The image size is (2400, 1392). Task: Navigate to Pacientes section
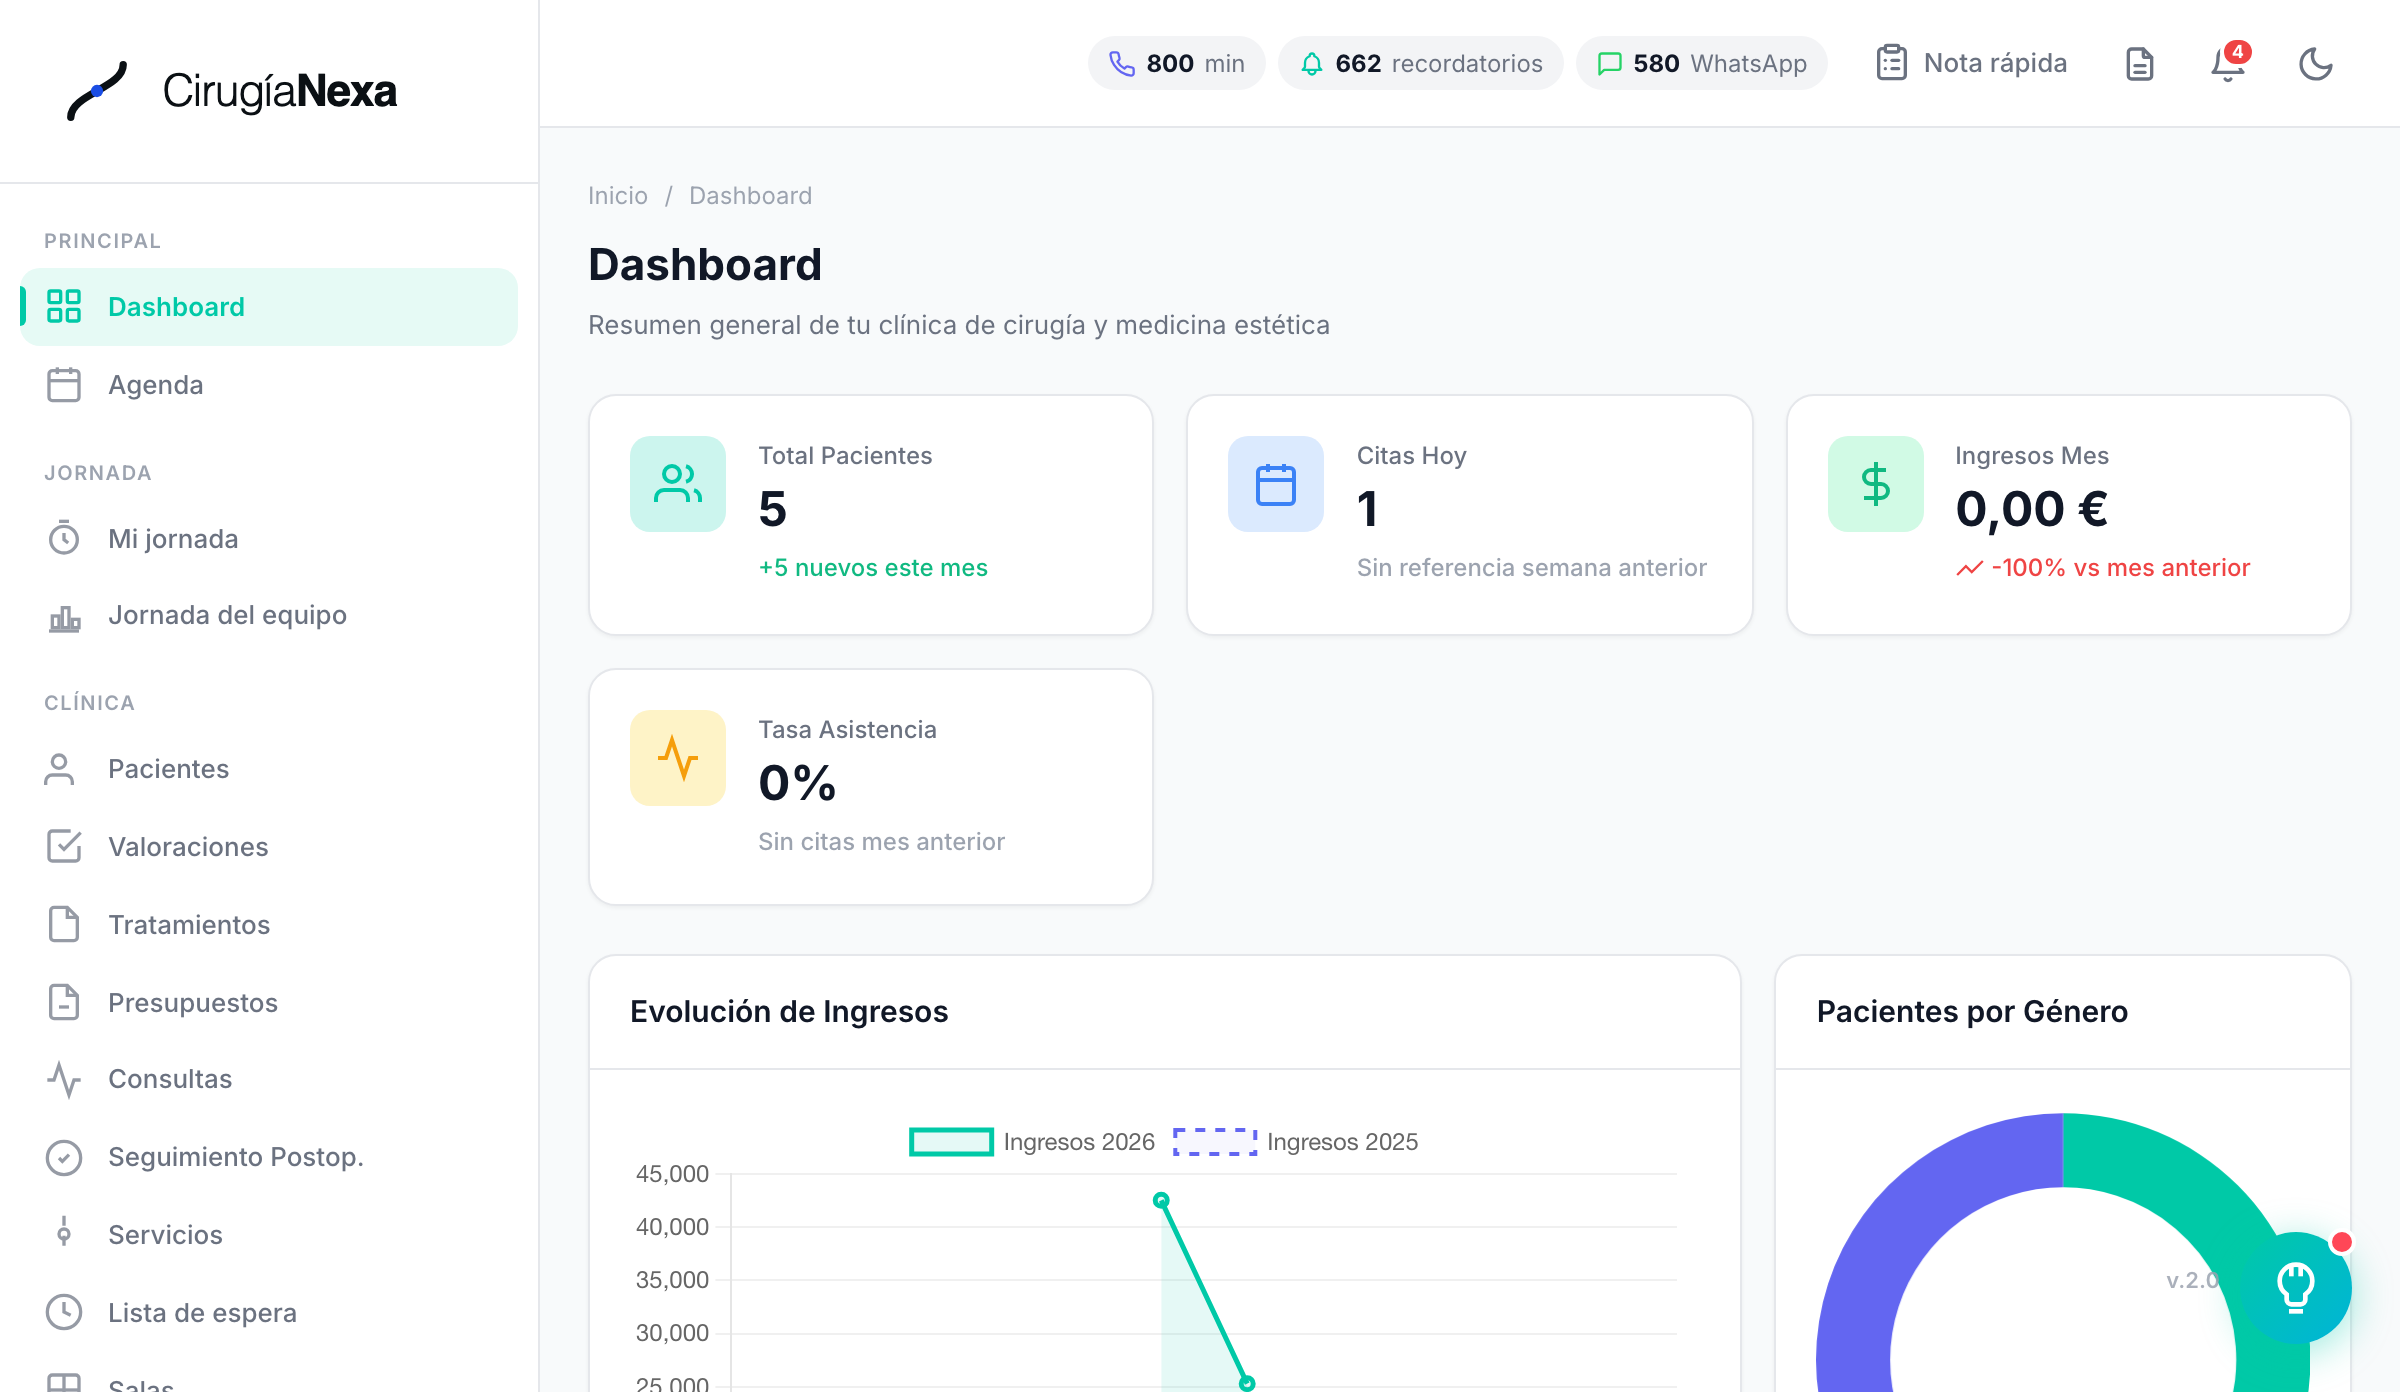point(269,769)
